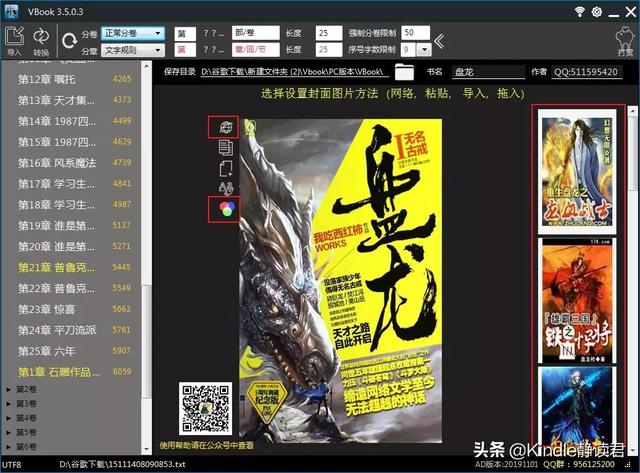The image size is (640, 473).
Task: Fetch cover from network globe icon
Action: click(x=226, y=127)
